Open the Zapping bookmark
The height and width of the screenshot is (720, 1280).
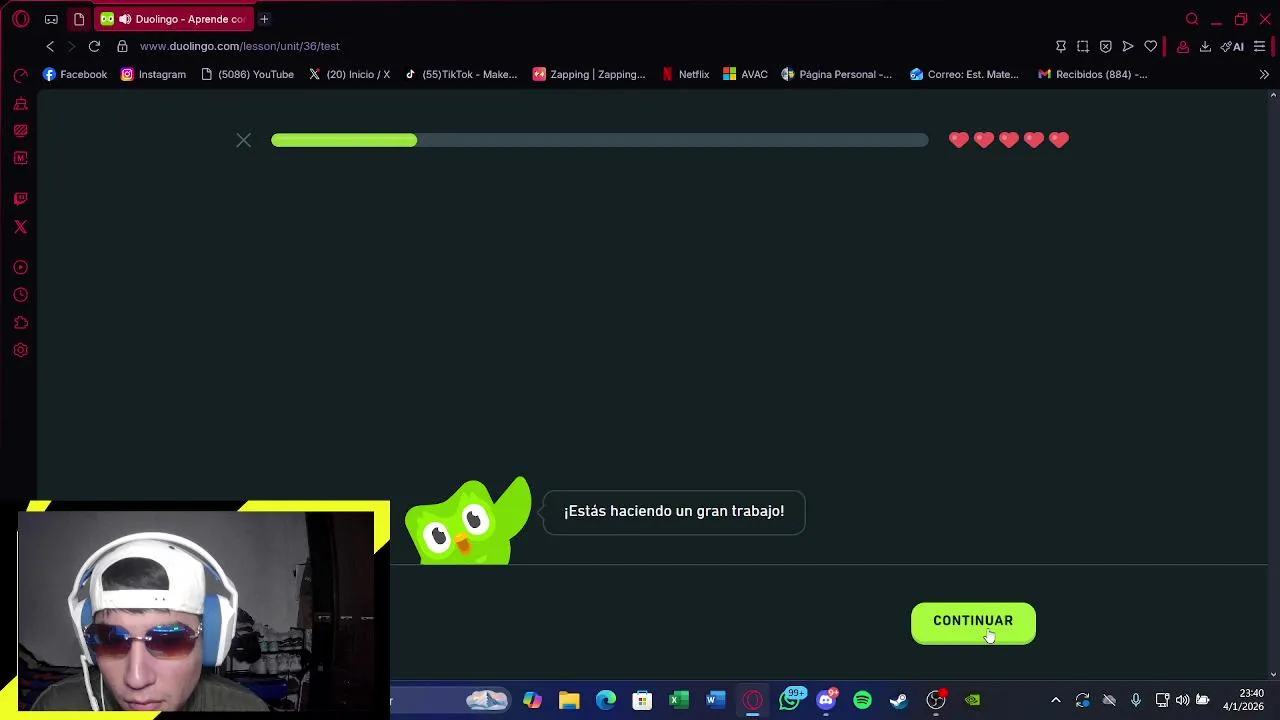coord(589,74)
